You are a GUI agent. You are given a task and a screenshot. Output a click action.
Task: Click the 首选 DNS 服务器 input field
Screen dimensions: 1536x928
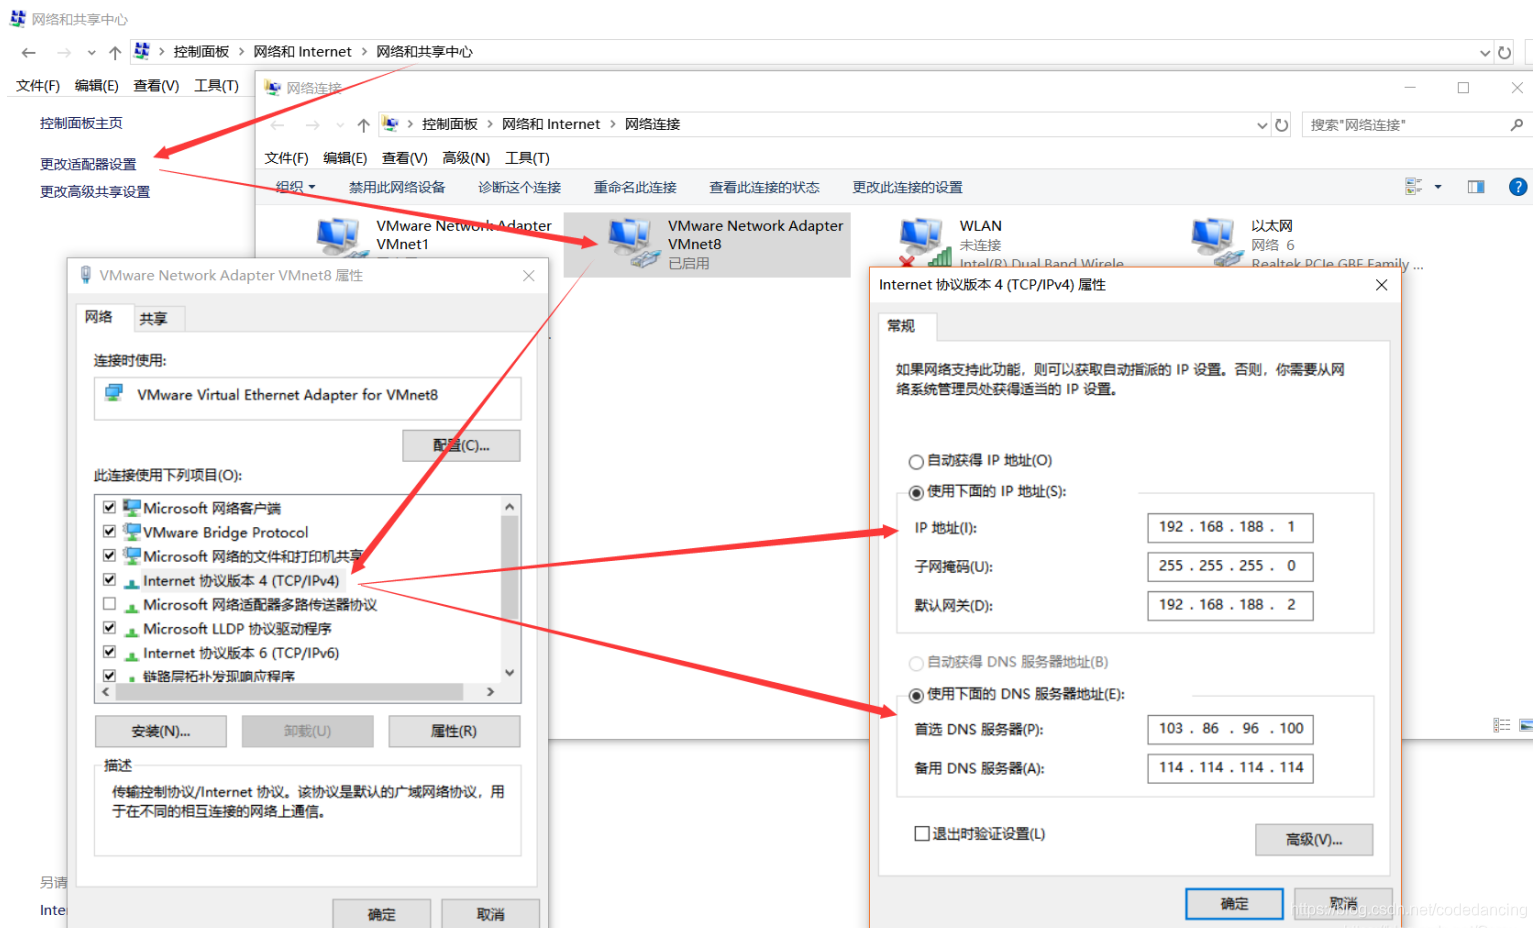pyautogui.click(x=1229, y=729)
